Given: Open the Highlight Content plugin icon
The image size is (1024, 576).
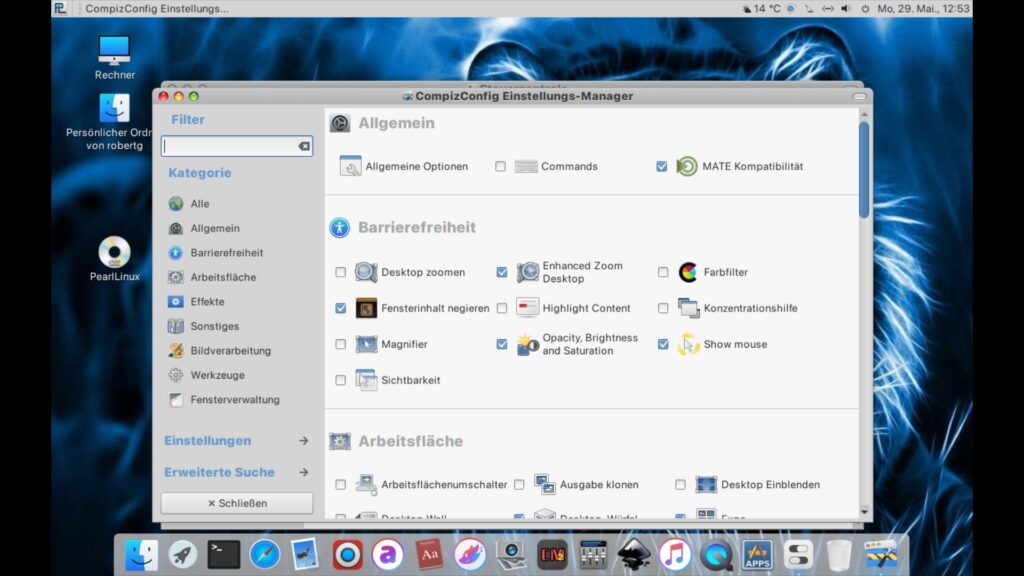Looking at the screenshot, I should click(527, 308).
